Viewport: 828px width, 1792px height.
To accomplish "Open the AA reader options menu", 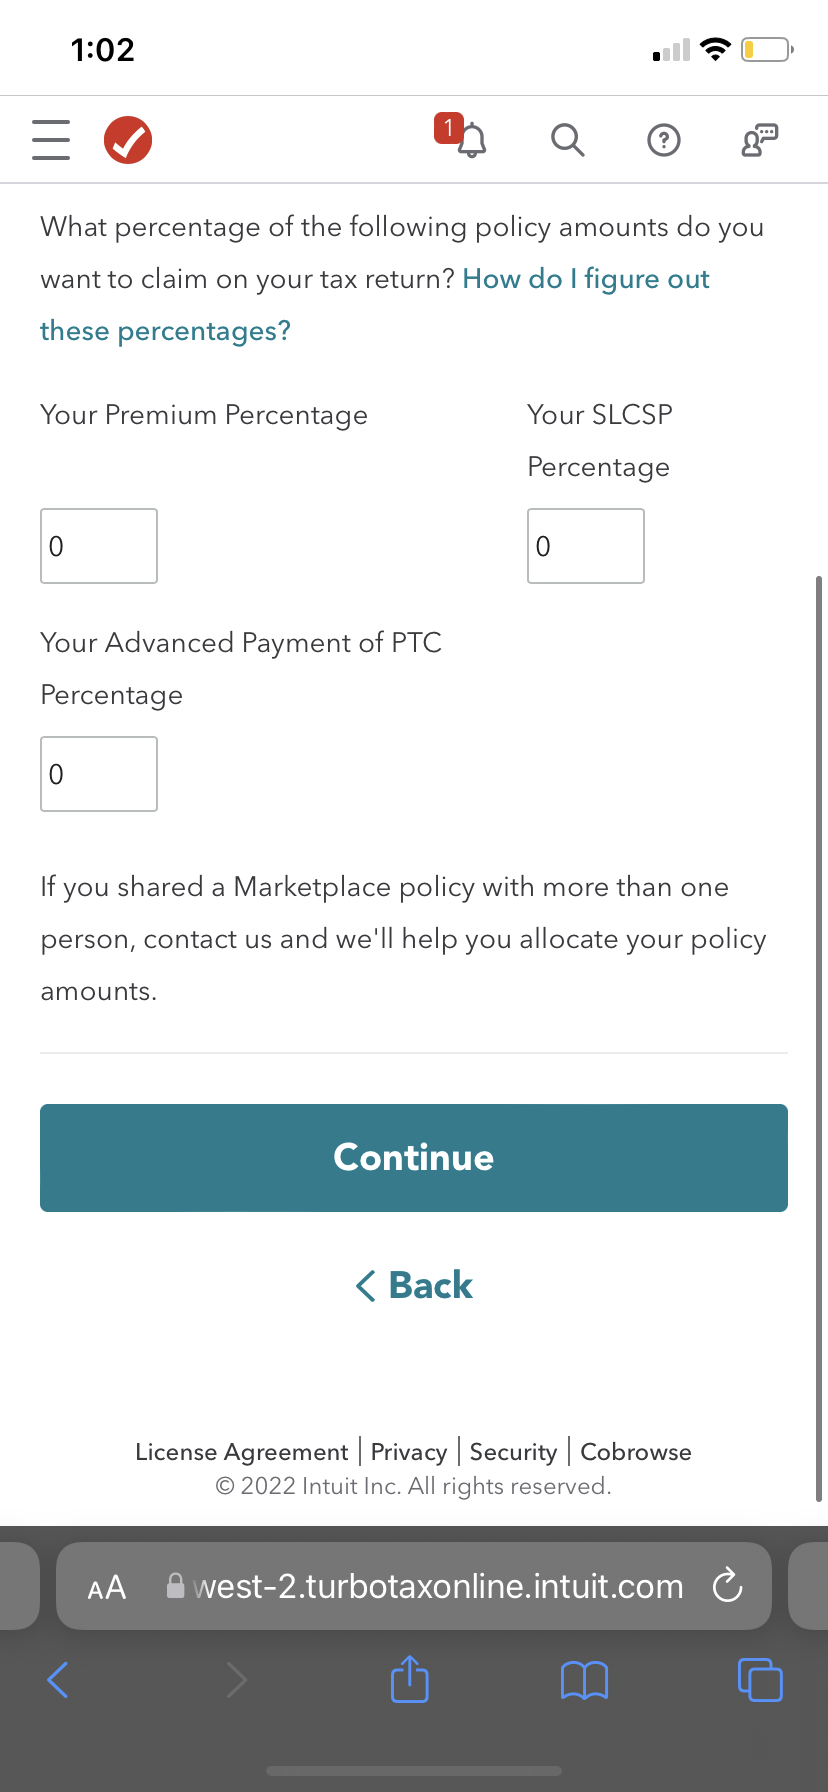I will coord(107,1587).
